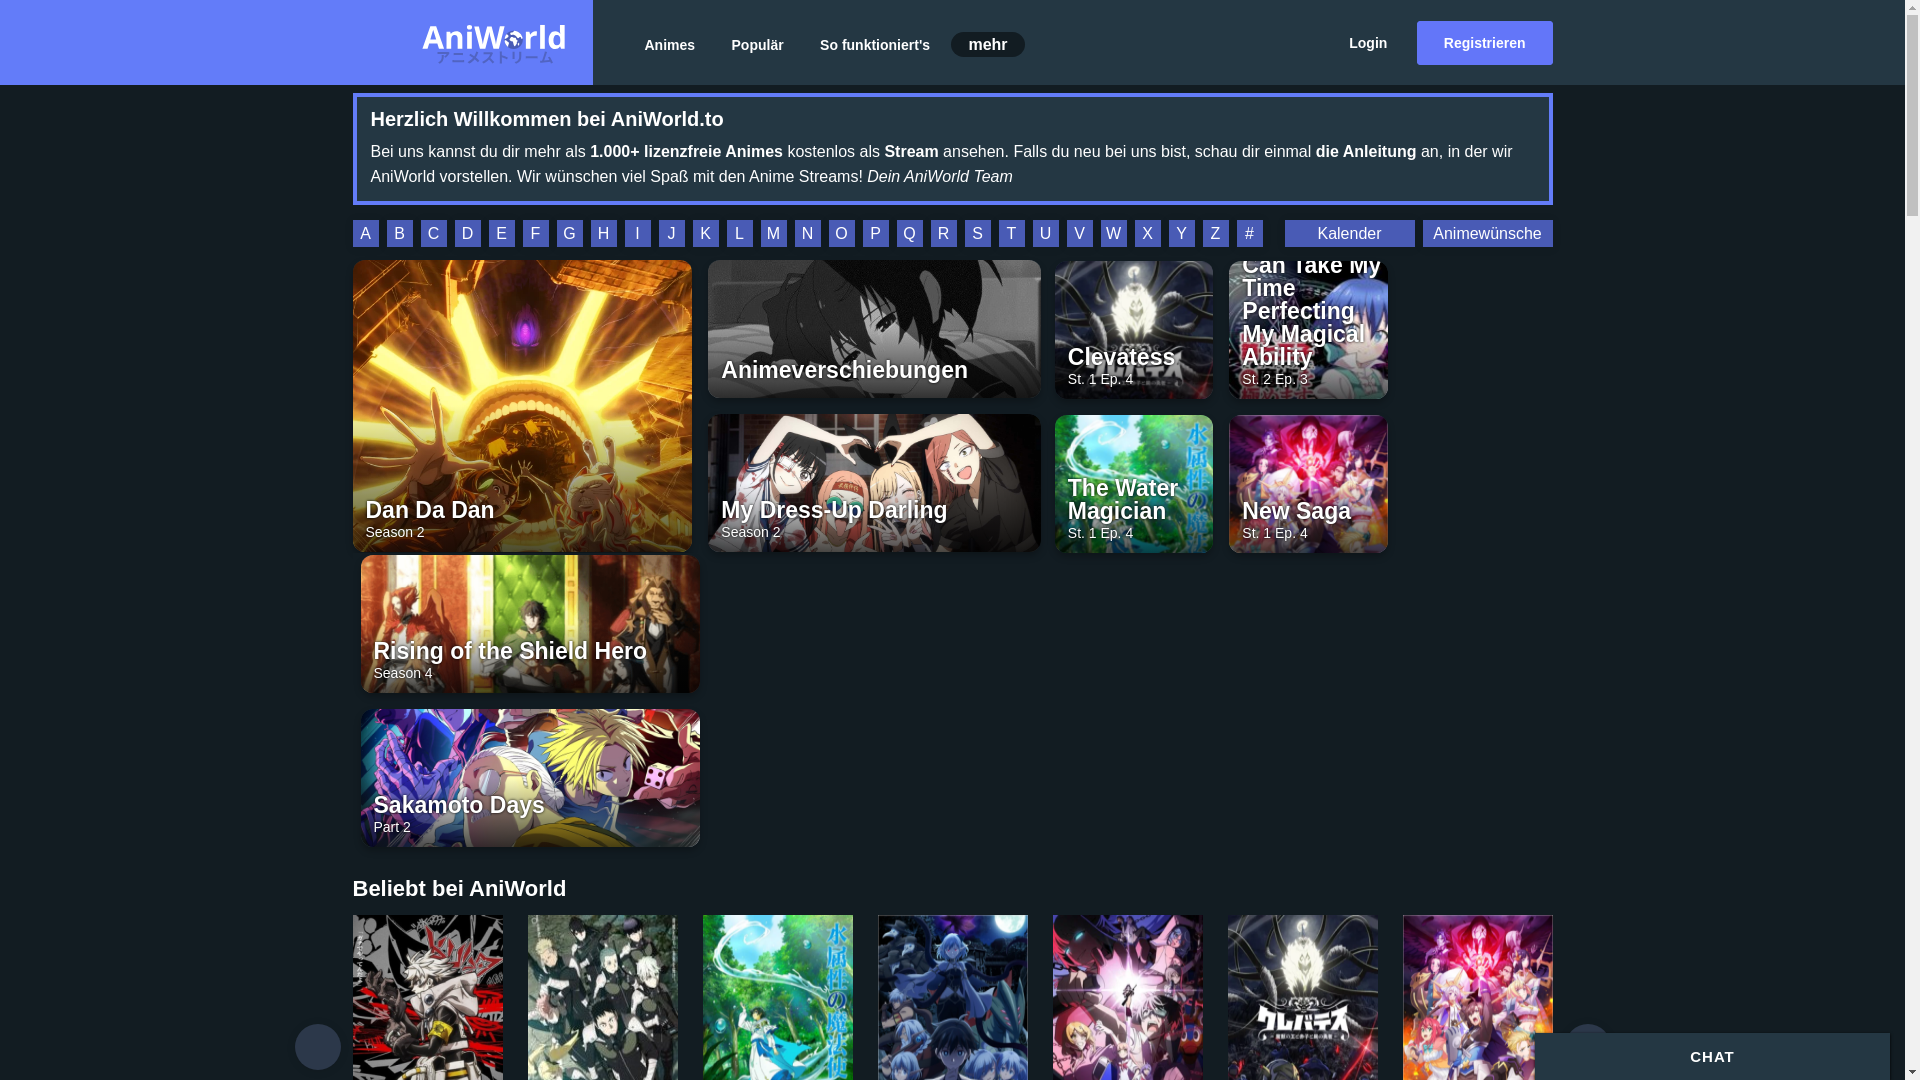Open Clevatess poster in Beliebt row
The width and height of the screenshot is (1920, 1080).
tap(1303, 997)
